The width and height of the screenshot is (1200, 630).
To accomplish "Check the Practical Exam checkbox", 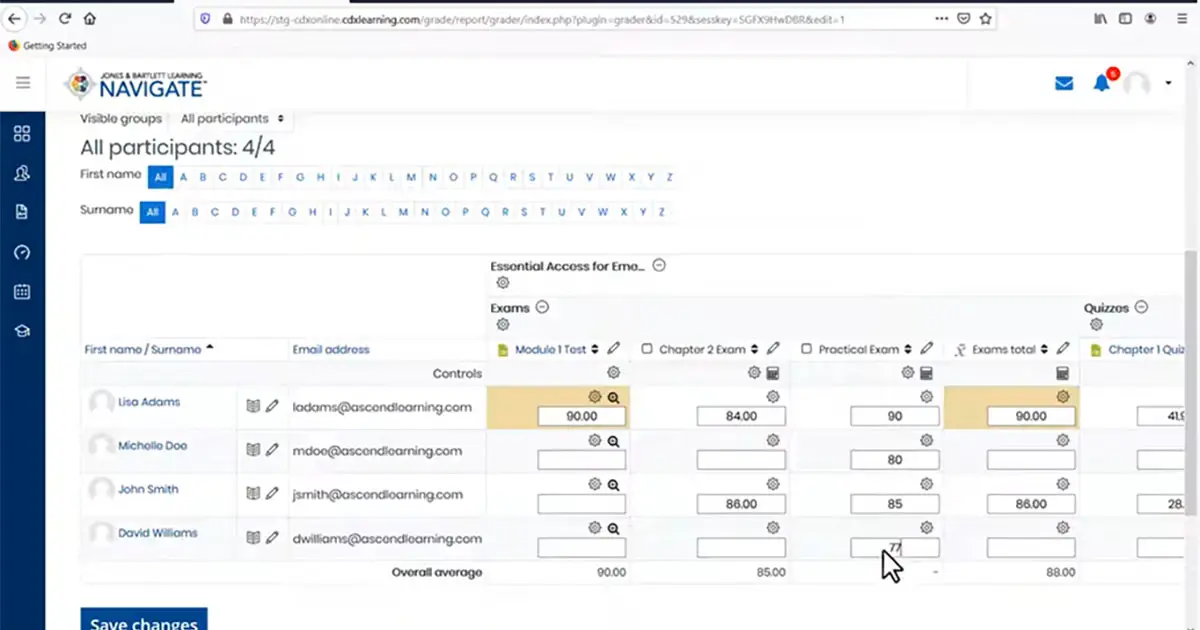I will click(806, 349).
